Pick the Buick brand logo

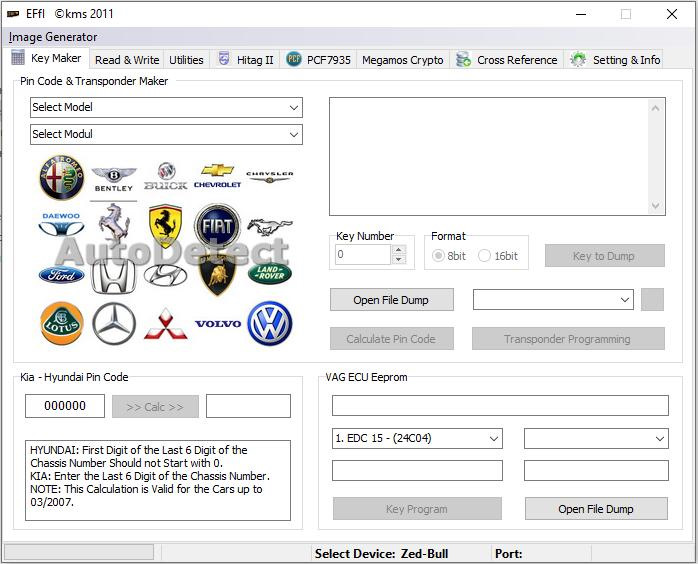[x=166, y=176]
